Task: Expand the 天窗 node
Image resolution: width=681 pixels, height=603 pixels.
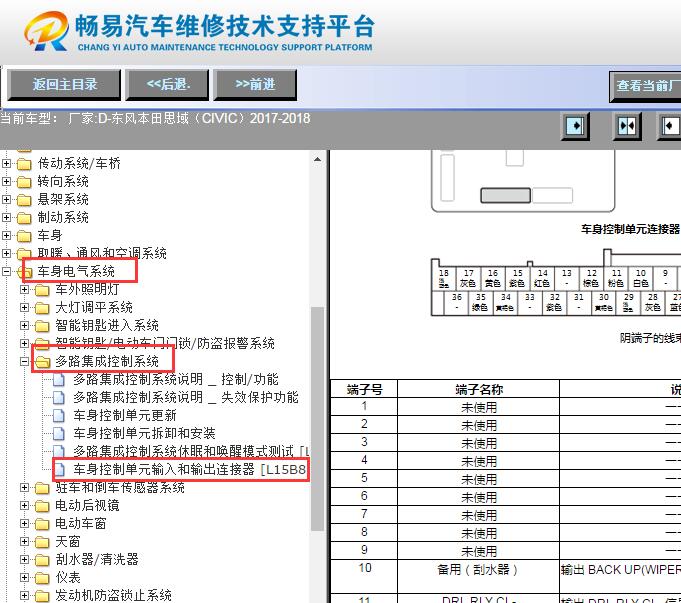Action: [x=24, y=542]
